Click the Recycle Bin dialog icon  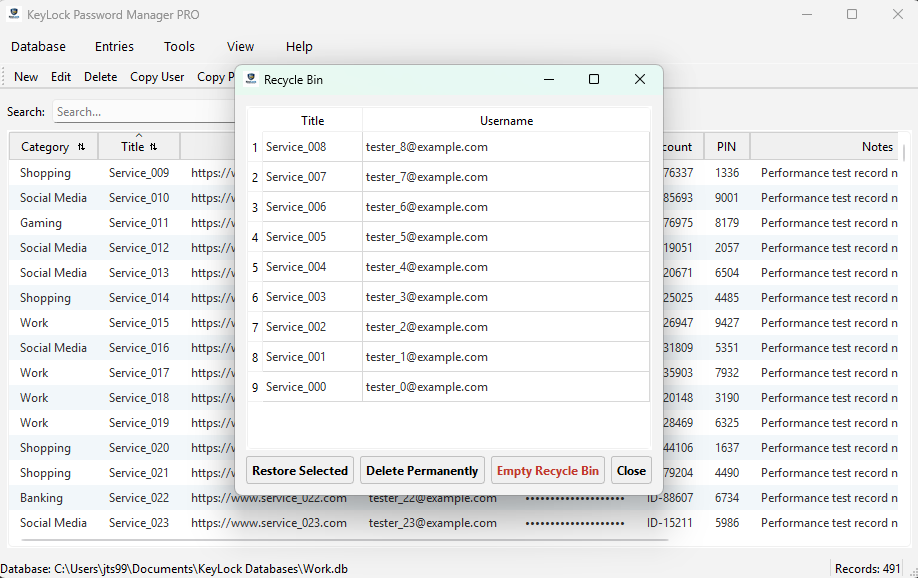click(251, 79)
